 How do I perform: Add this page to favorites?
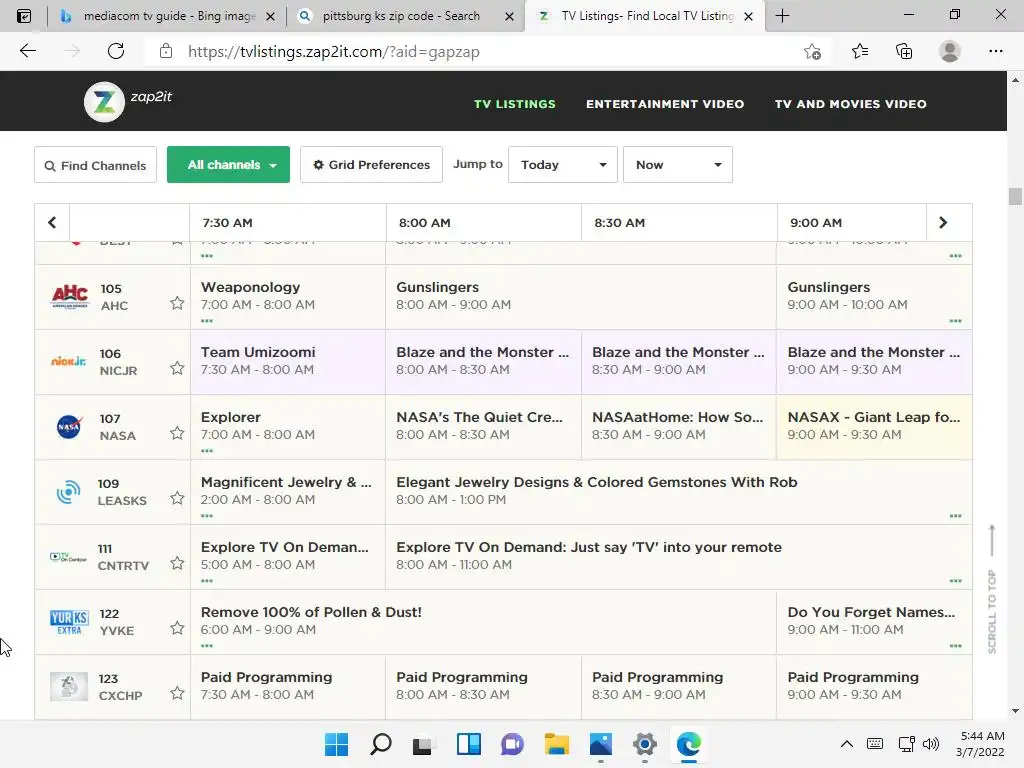[x=812, y=51]
